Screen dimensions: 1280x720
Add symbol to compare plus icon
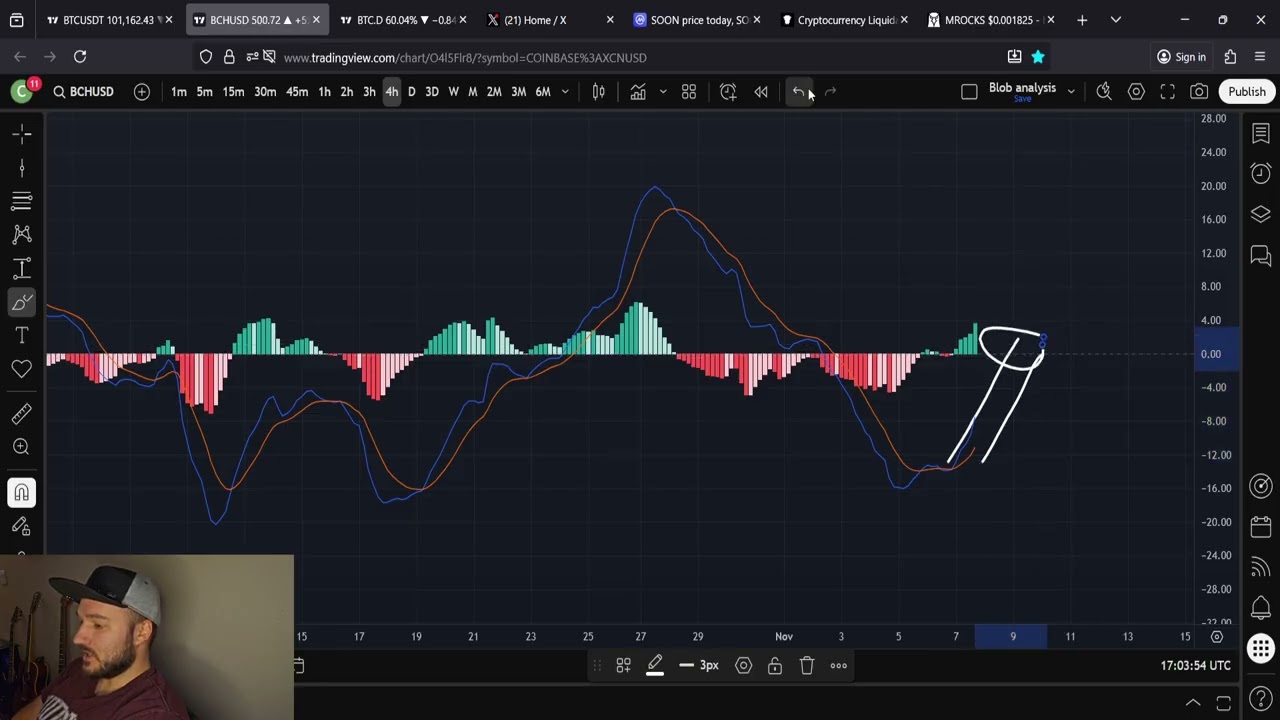coord(142,92)
